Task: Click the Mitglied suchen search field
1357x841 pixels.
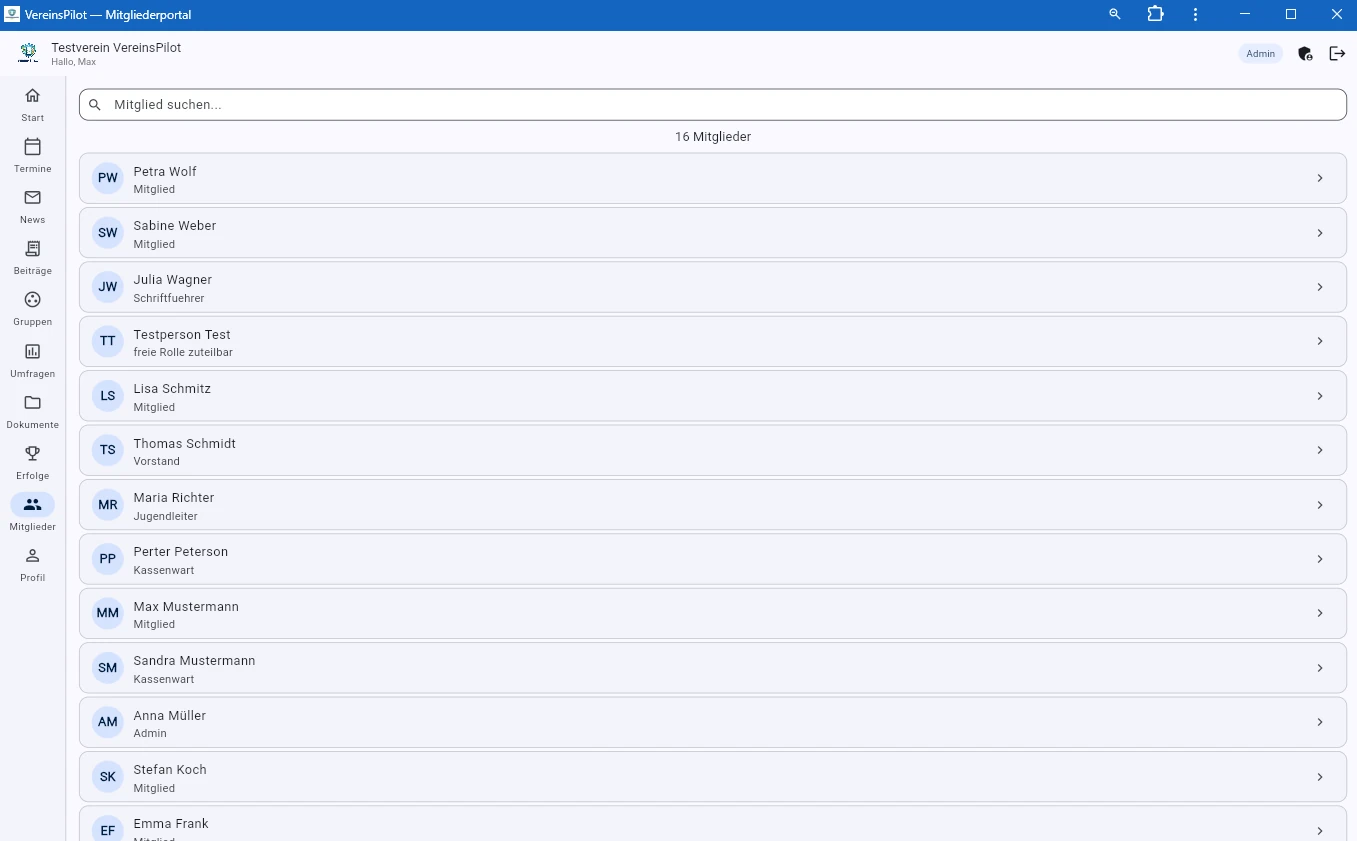Action: (712, 105)
